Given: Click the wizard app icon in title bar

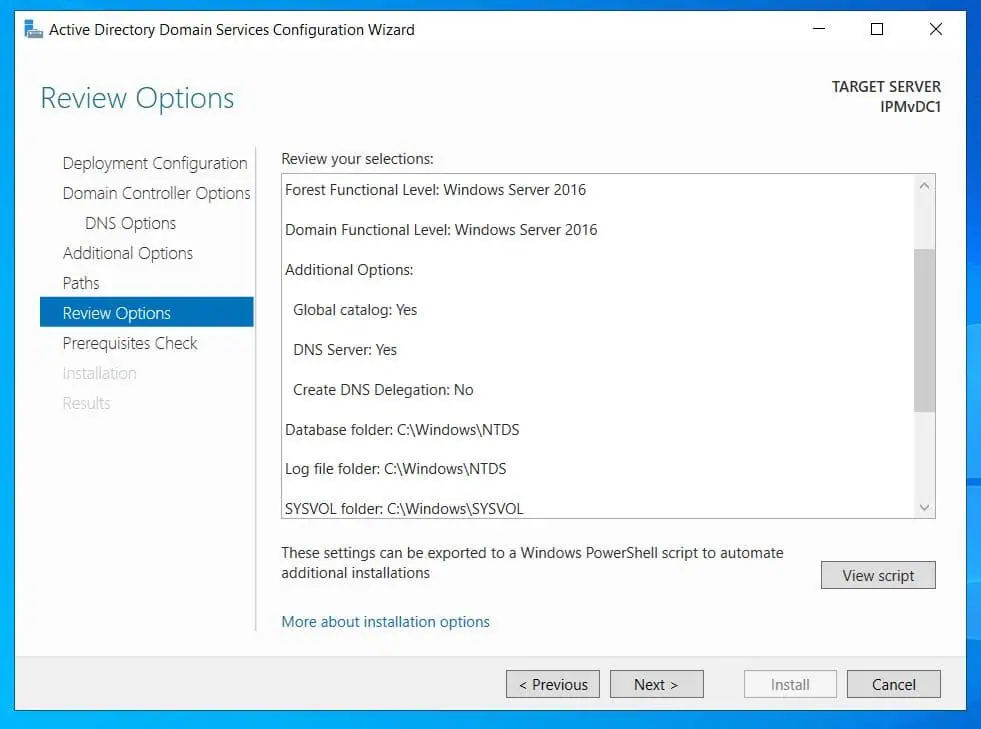Looking at the screenshot, I should 33,29.
